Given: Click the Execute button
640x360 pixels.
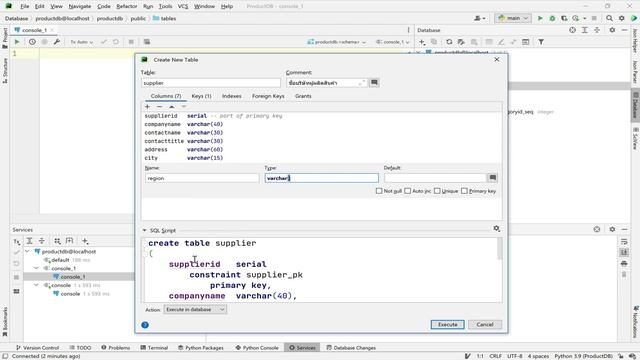Looking at the screenshot, I should [447, 324].
